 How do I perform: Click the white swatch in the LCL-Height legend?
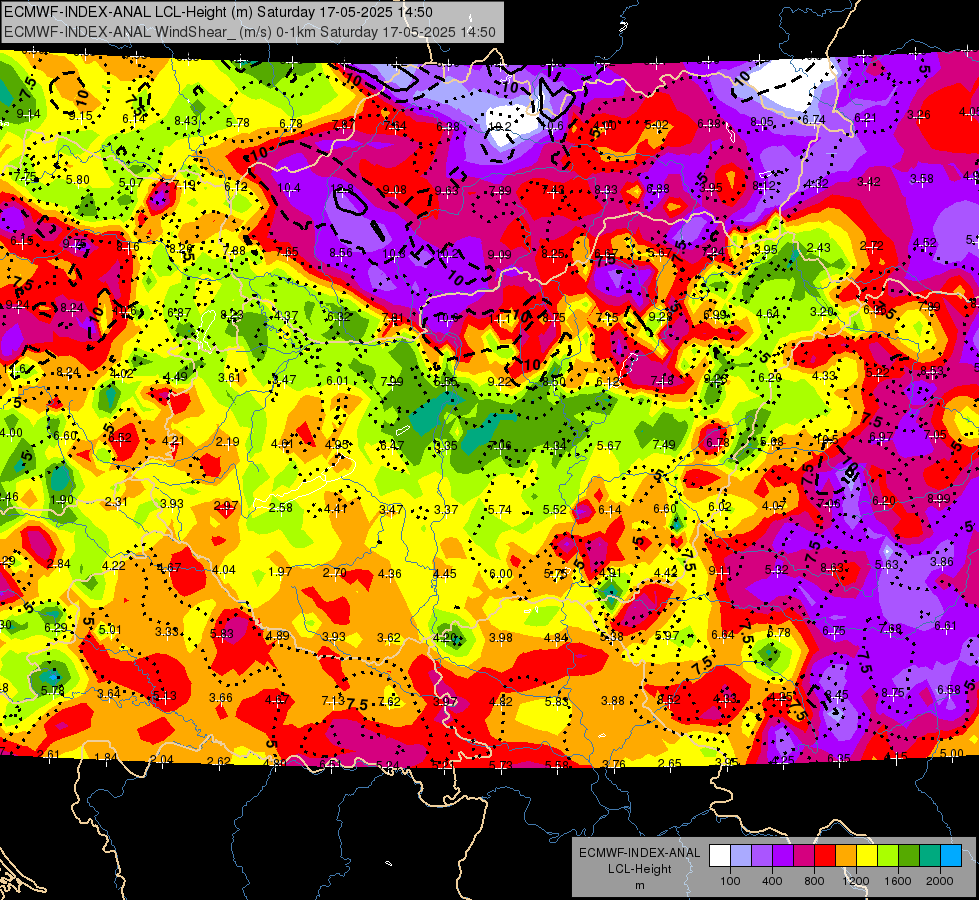tap(720, 855)
